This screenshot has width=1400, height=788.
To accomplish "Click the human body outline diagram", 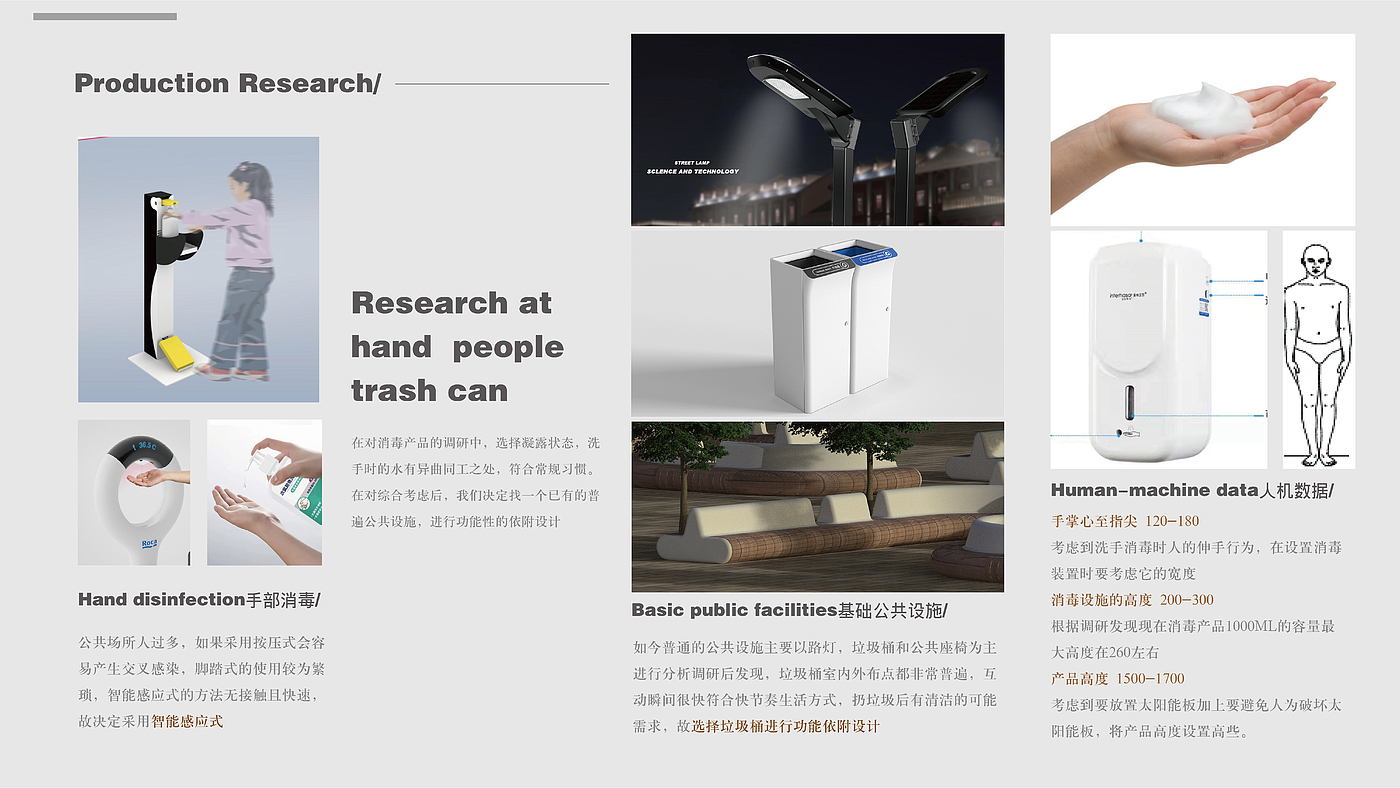I will tap(1318, 350).
